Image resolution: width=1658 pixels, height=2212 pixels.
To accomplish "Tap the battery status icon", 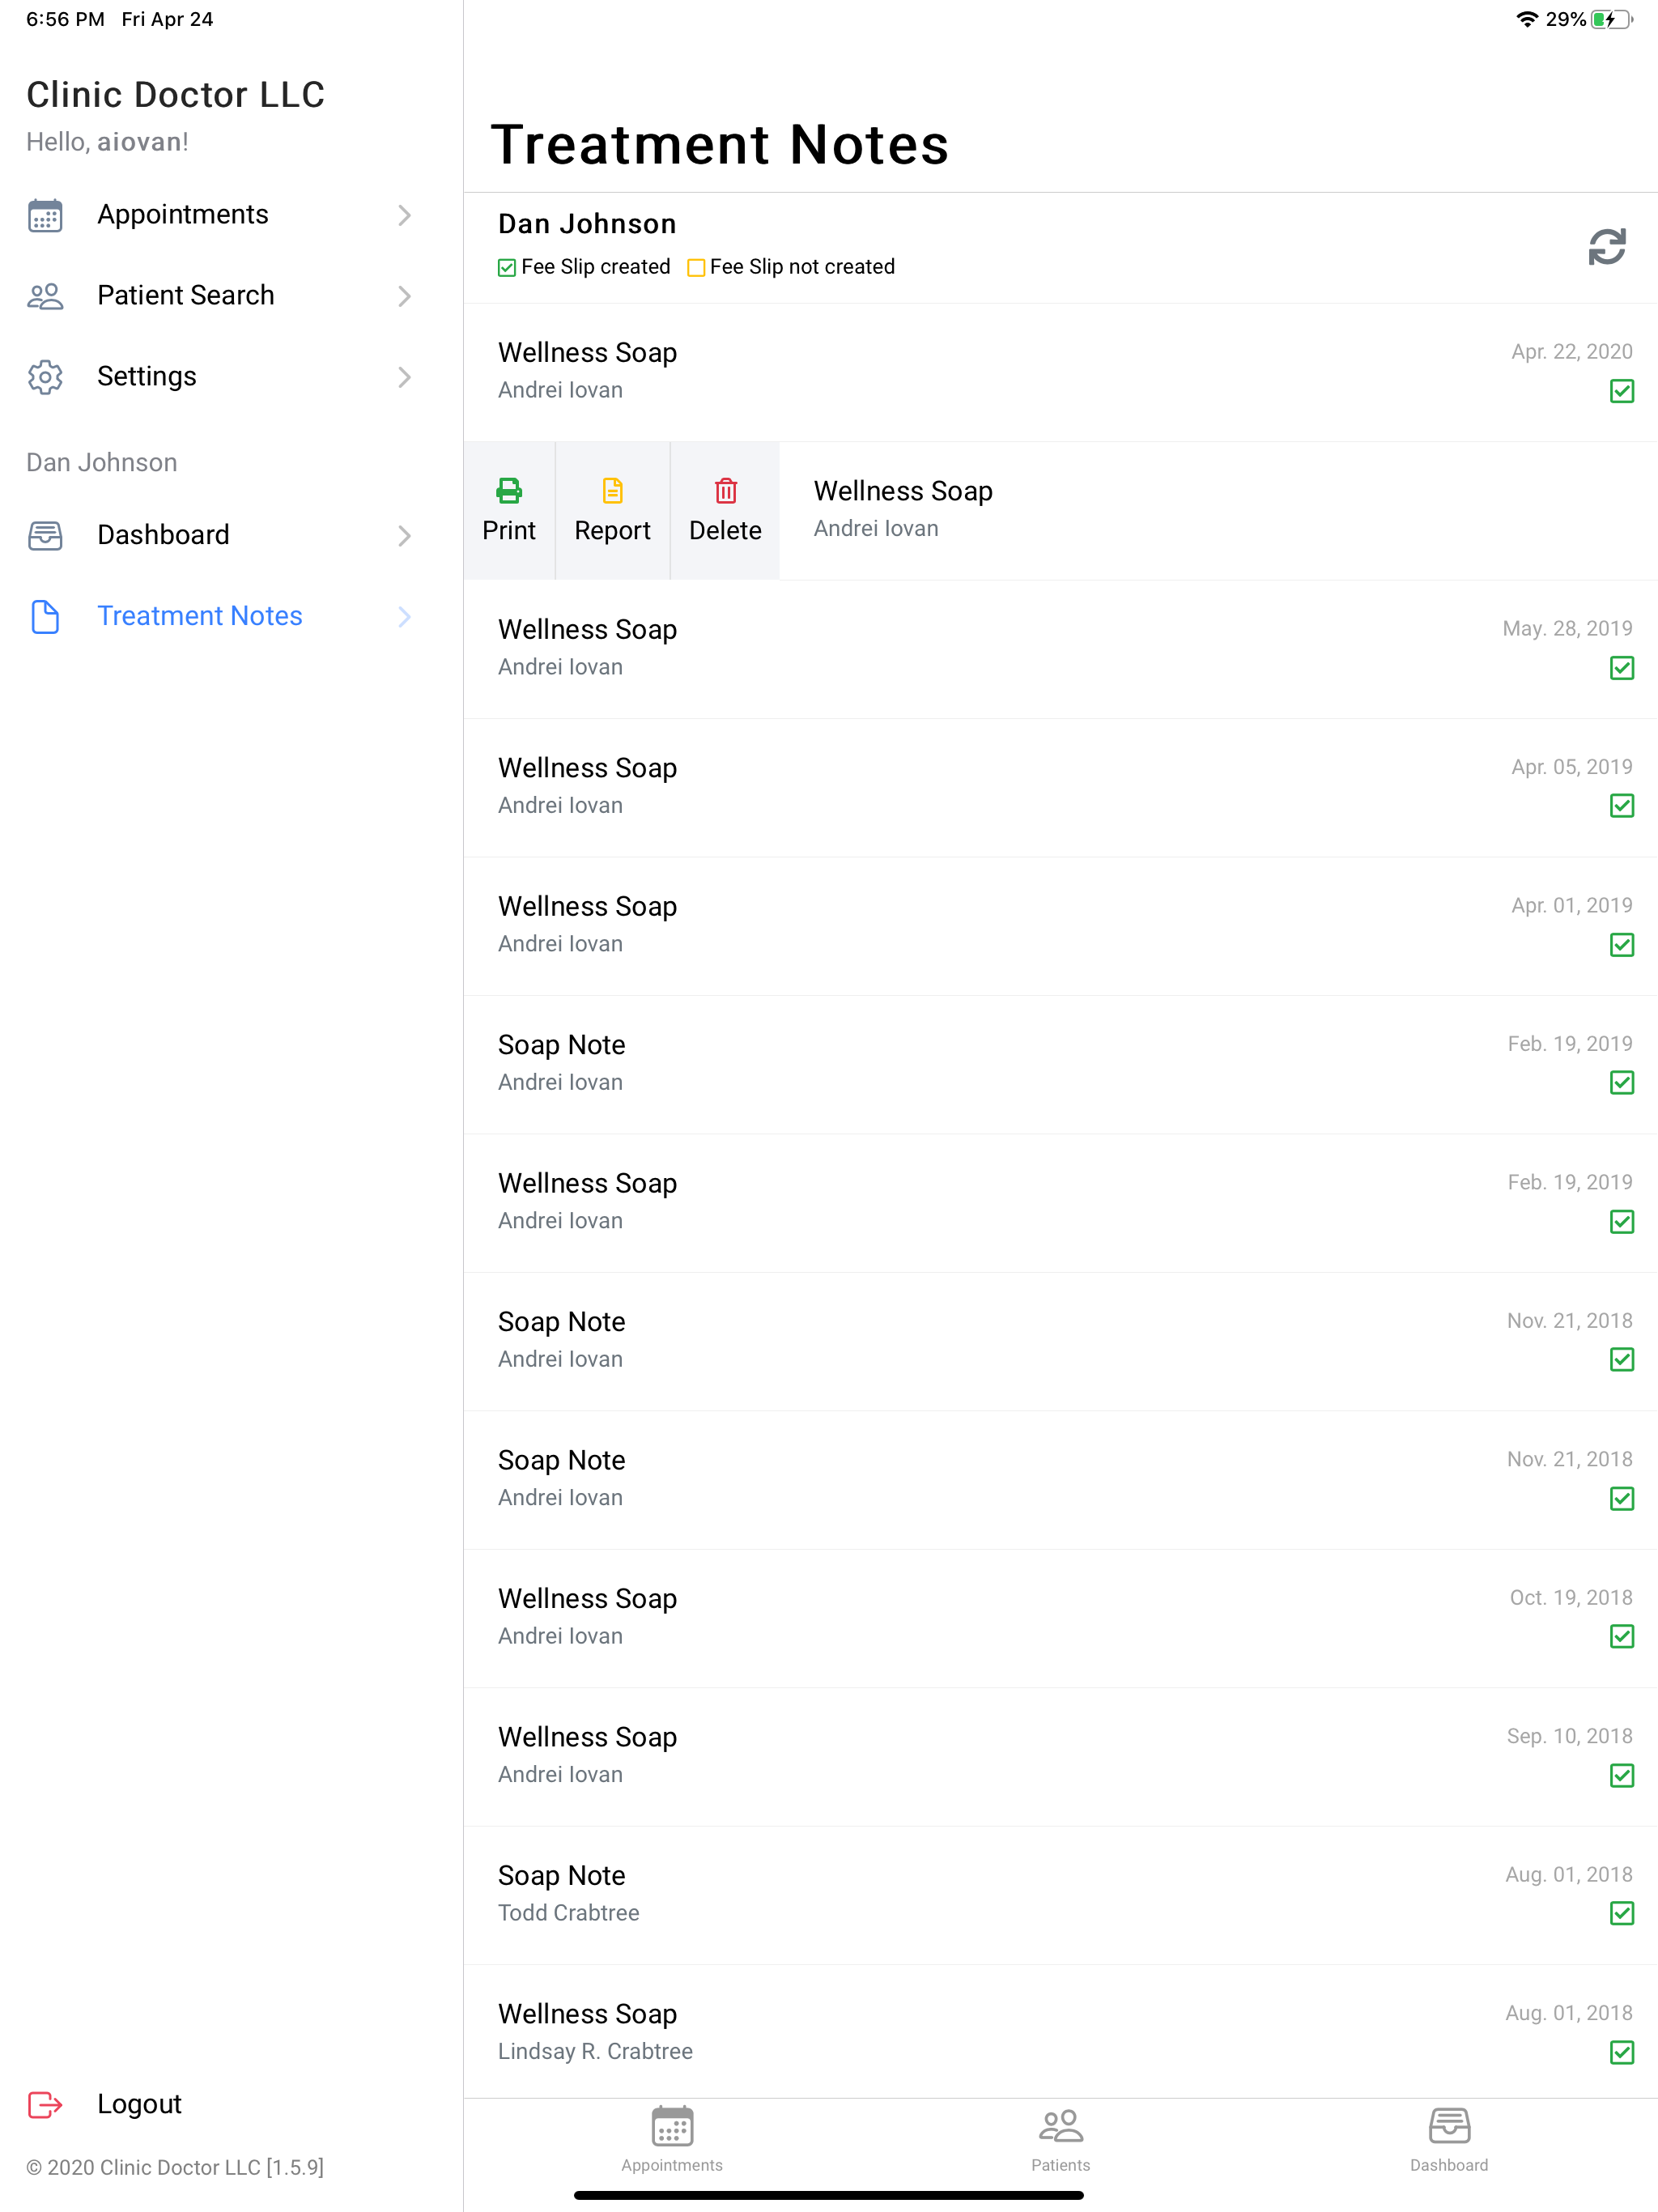I will (1611, 19).
